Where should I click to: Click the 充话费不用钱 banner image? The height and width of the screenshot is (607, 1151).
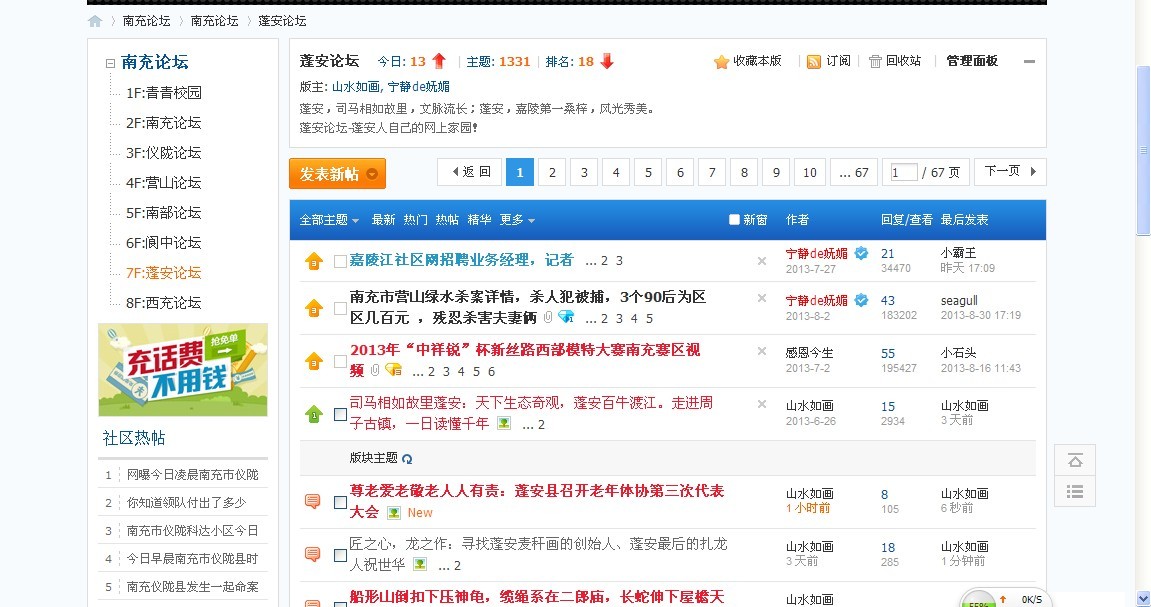pyautogui.click(x=183, y=370)
